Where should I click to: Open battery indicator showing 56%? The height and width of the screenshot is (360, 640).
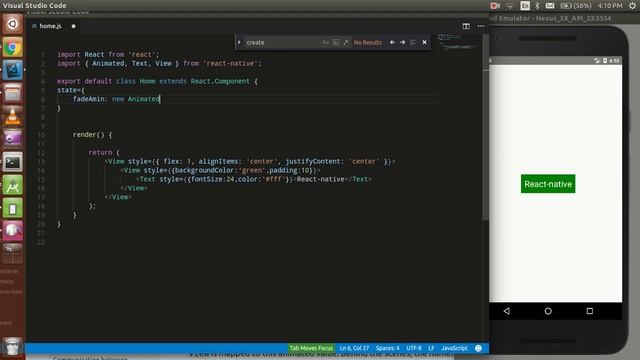click(x=576, y=6)
